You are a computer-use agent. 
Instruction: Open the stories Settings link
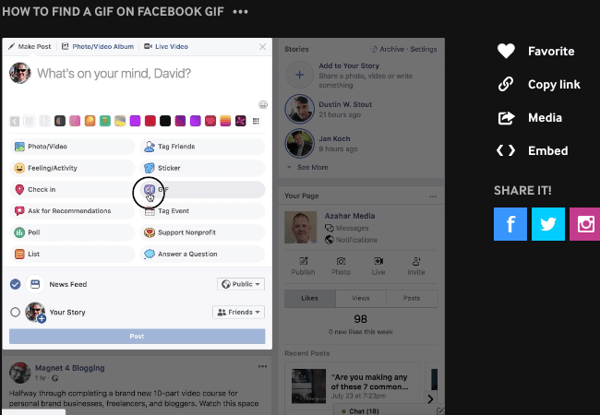424,49
